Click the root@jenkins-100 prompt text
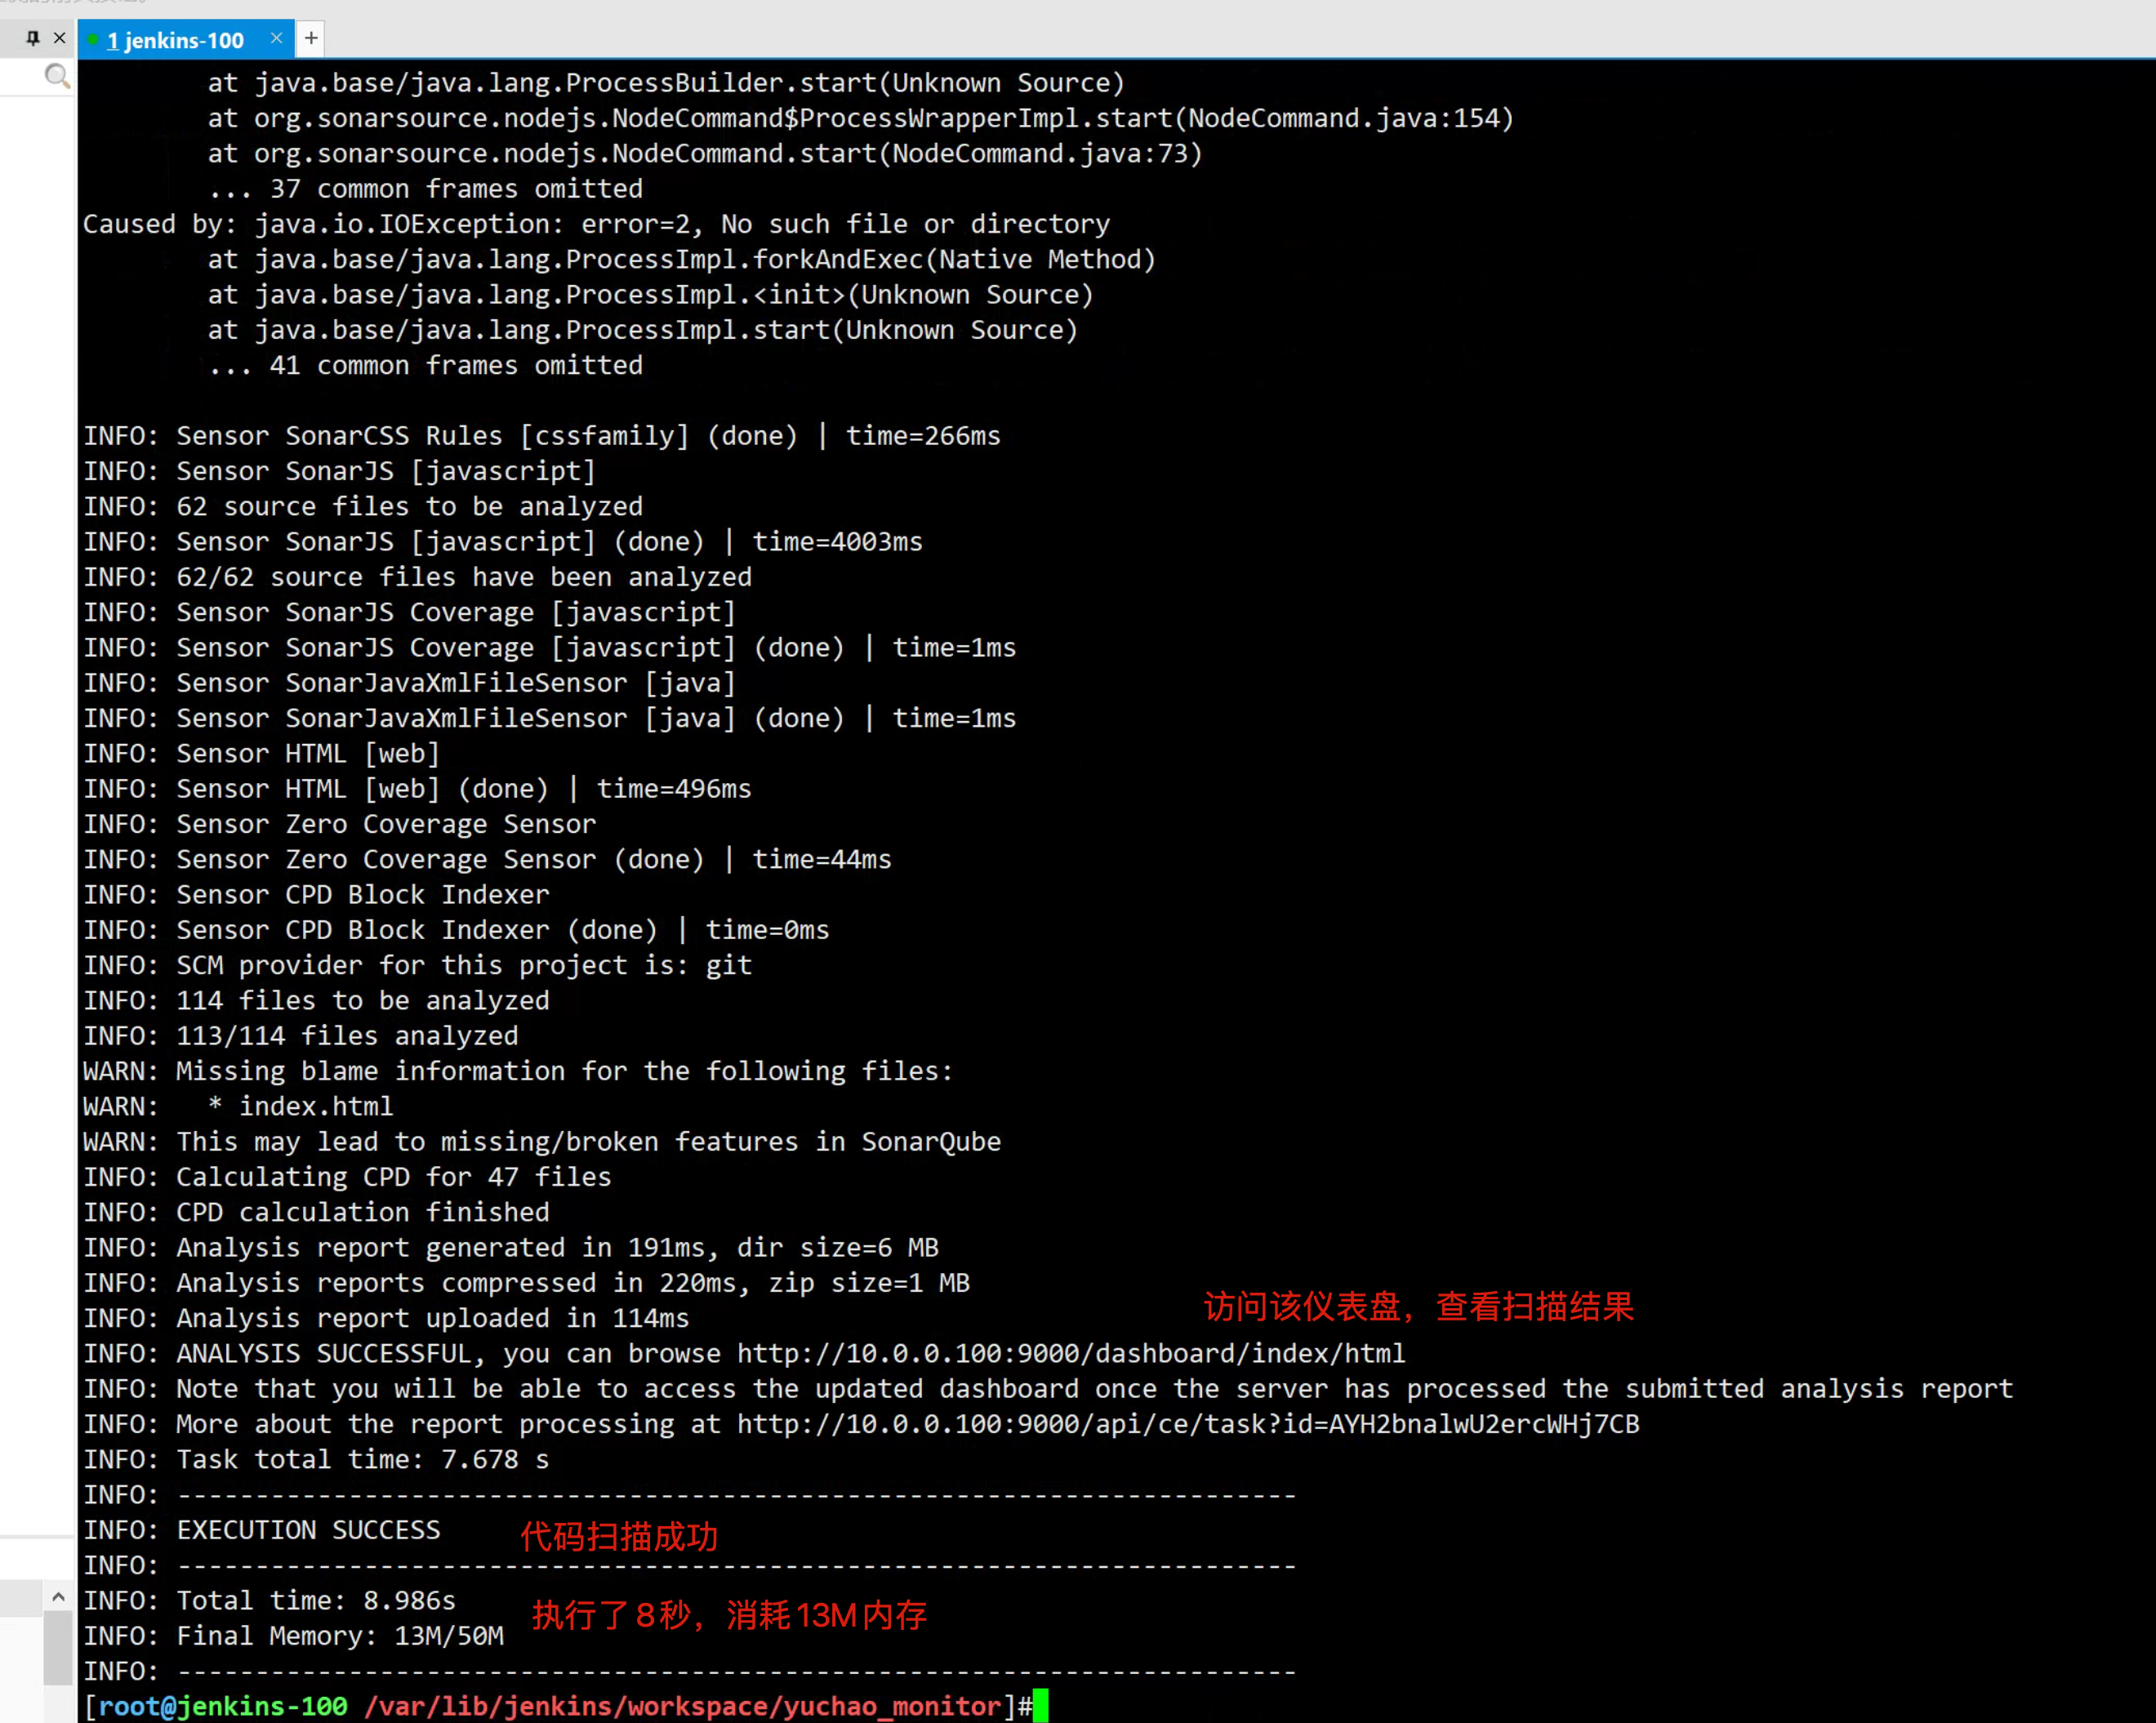 222,1706
